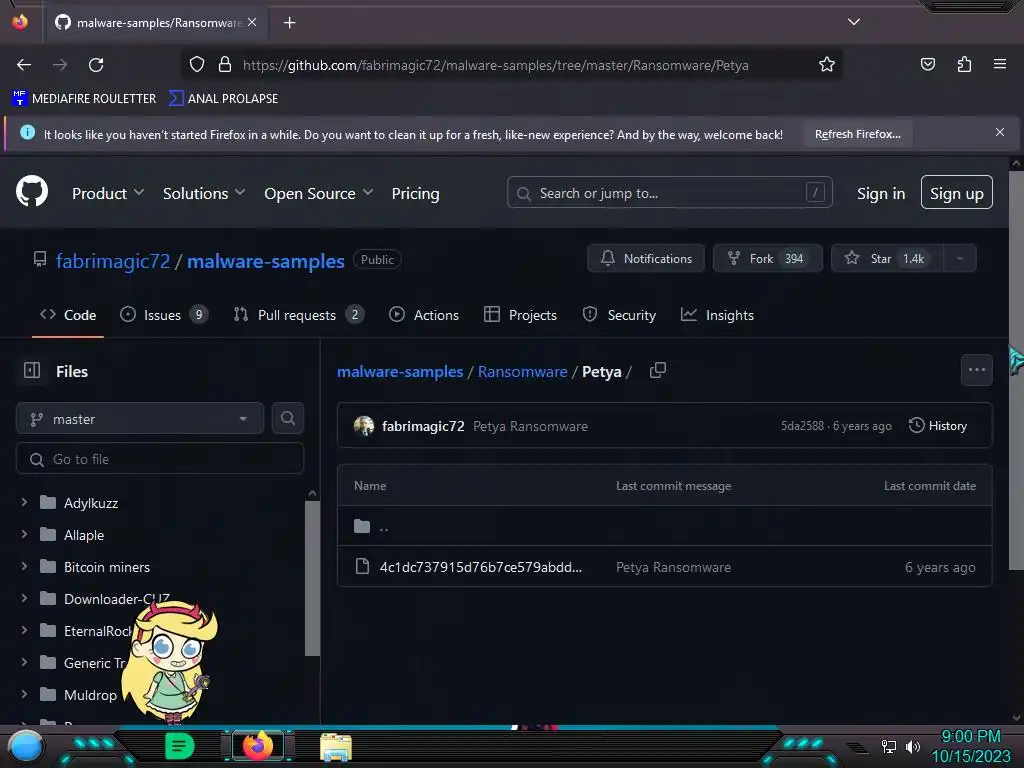Expand the Product menu
1024x768 pixels.
pos(108,193)
